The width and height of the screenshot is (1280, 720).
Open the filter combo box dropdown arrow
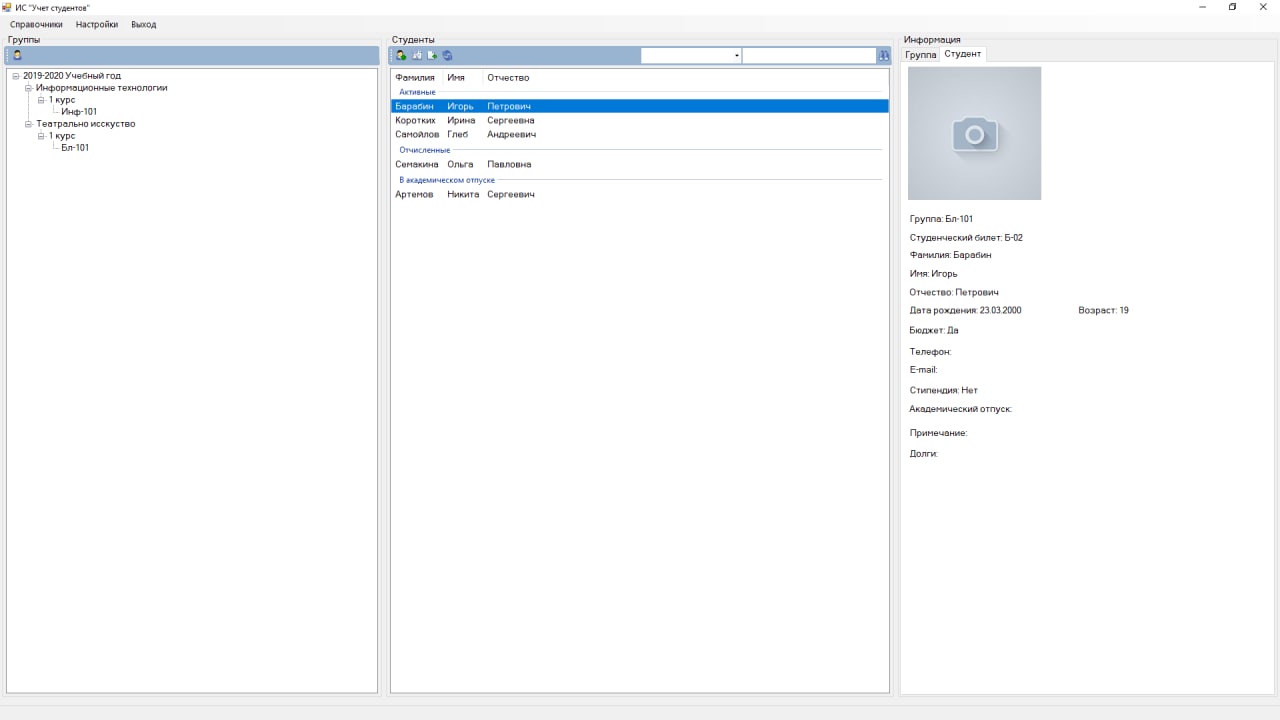point(736,56)
